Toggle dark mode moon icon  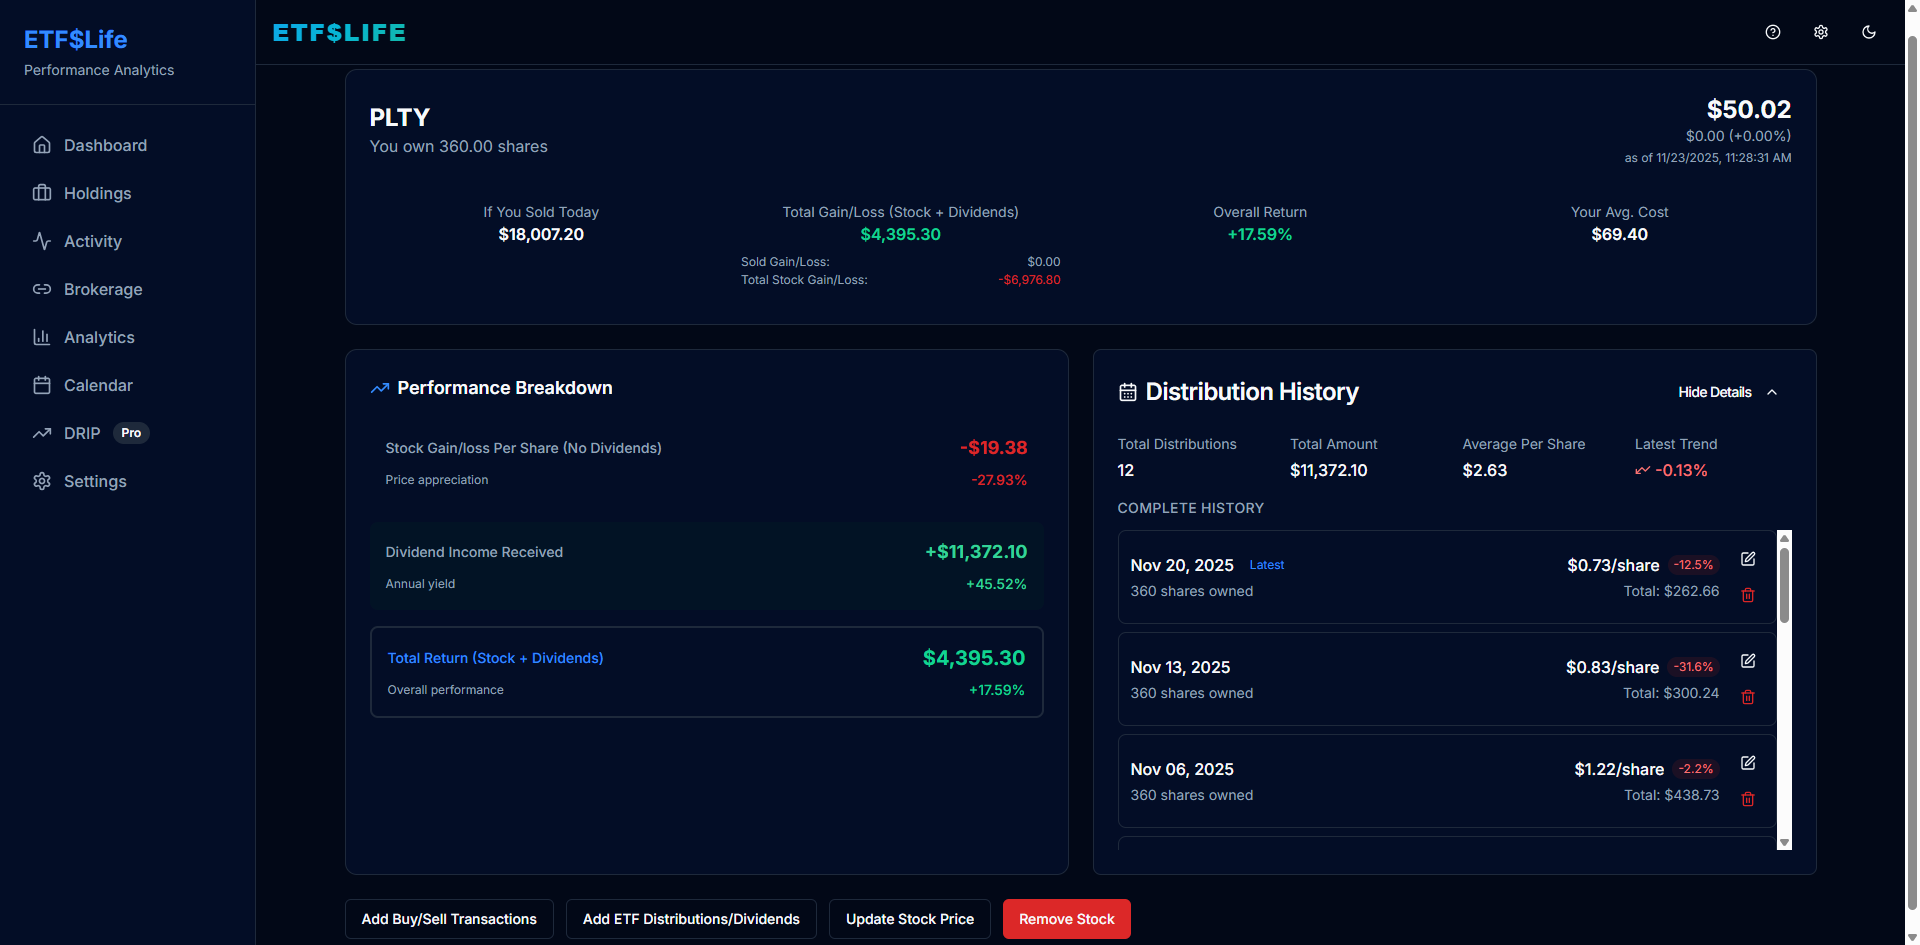[1869, 32]
